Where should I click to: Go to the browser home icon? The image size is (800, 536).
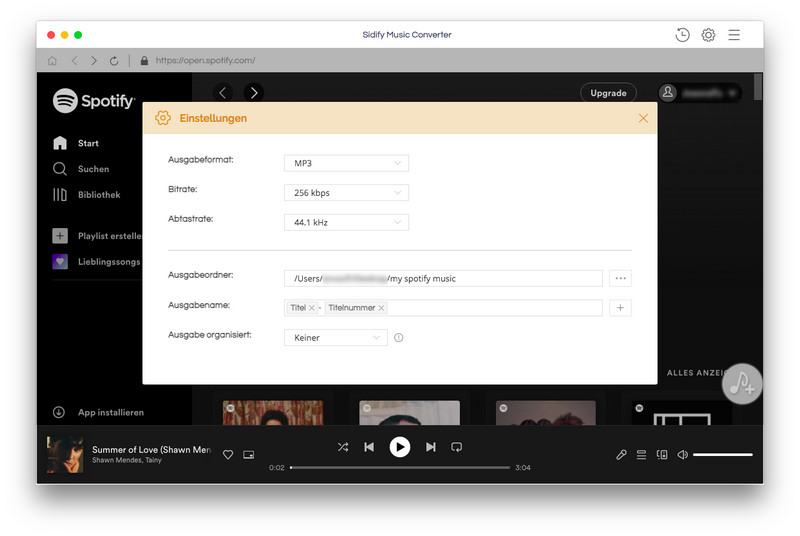tap(52, 61)
